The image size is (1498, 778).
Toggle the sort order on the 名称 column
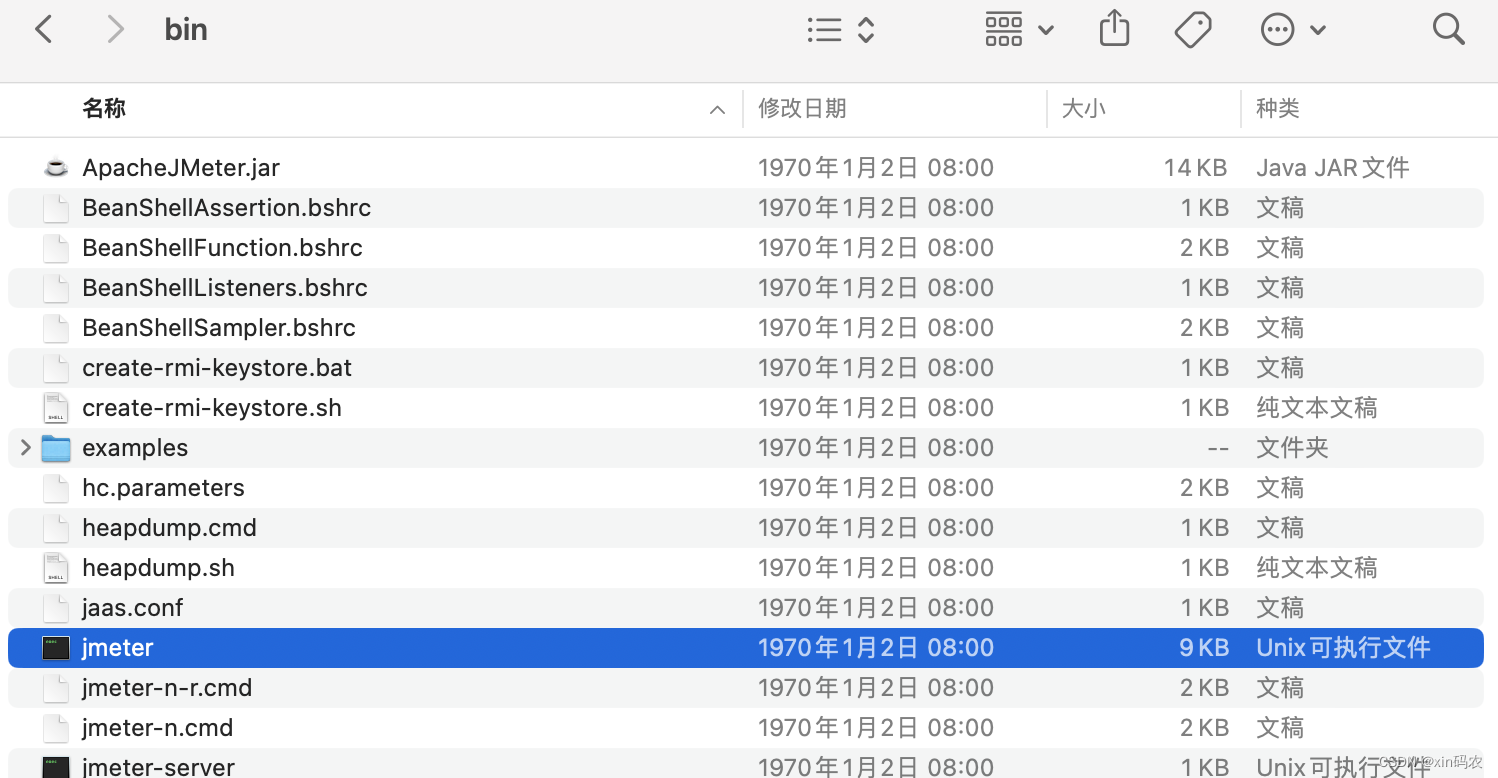pyautogui.click(x=717, y=109)
